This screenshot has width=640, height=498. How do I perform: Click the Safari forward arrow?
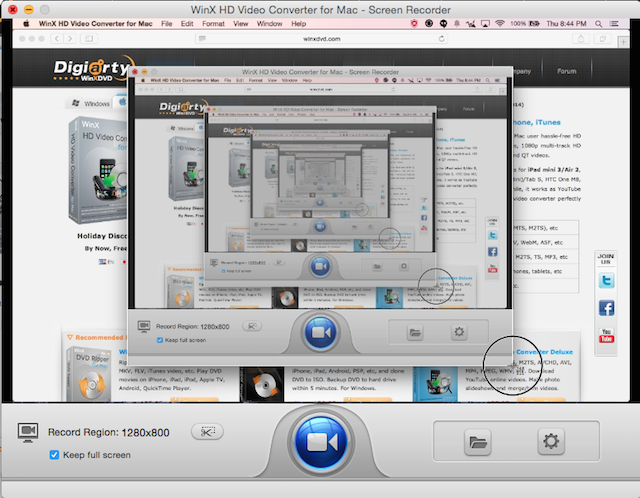coord(70,39)
